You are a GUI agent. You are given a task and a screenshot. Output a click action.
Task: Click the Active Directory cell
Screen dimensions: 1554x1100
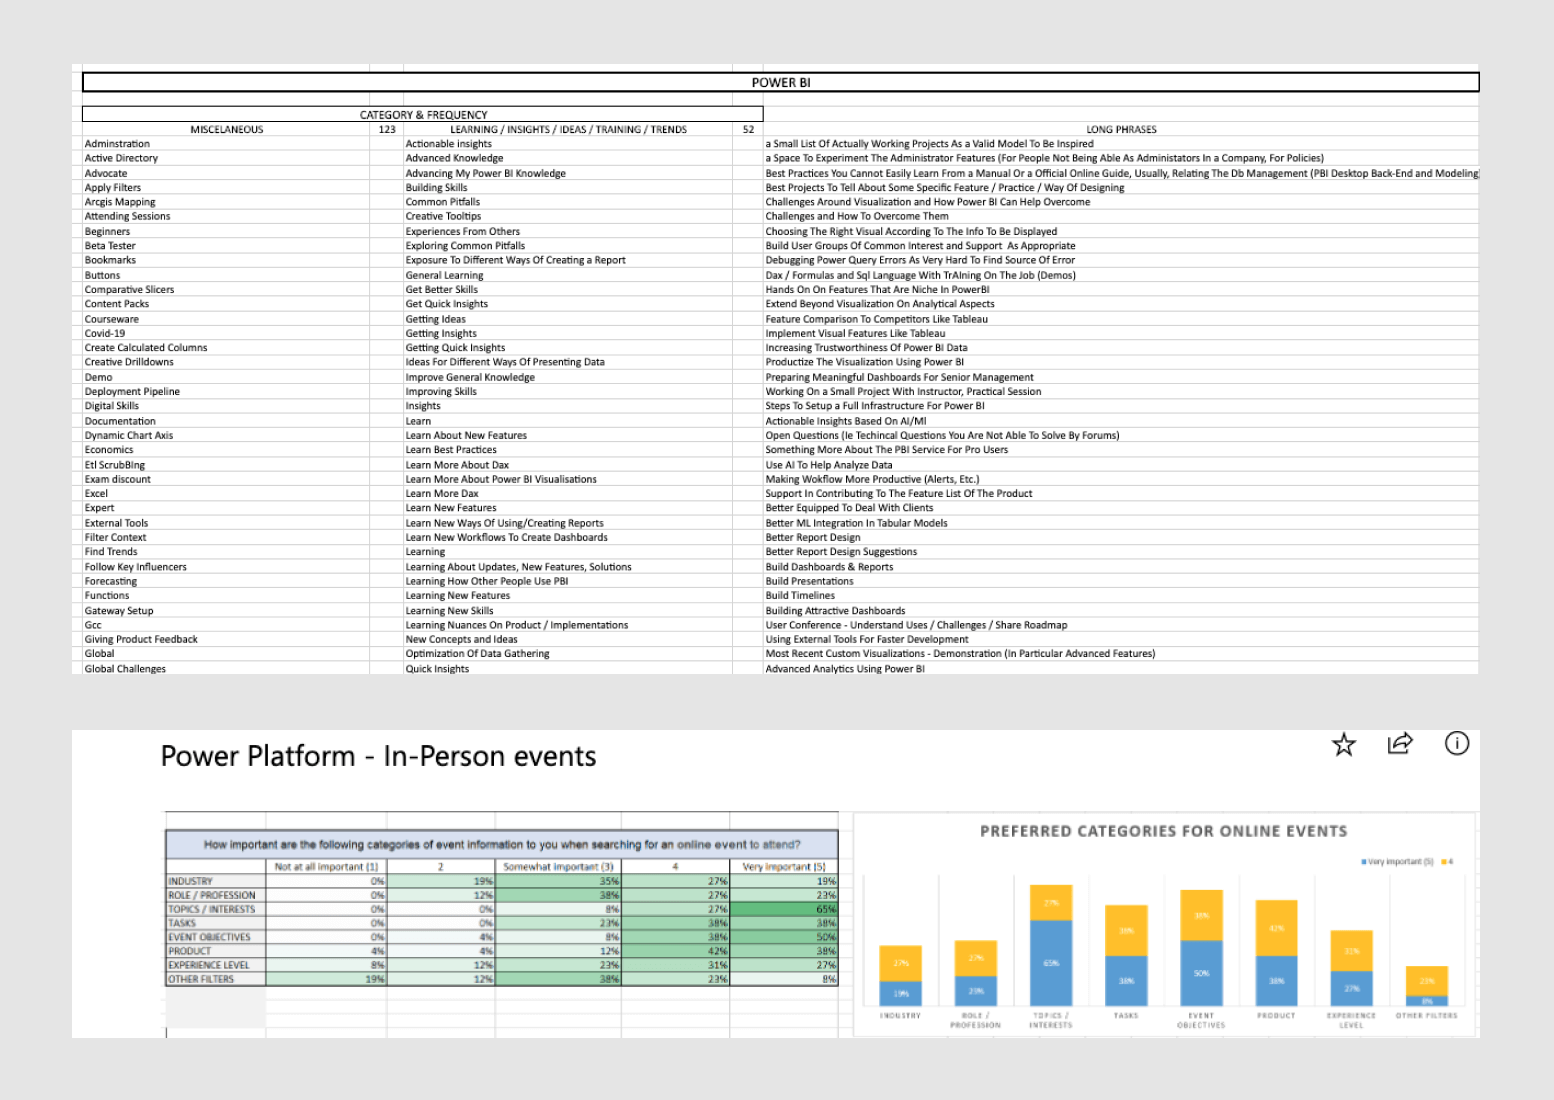click(x=226, y=158)
